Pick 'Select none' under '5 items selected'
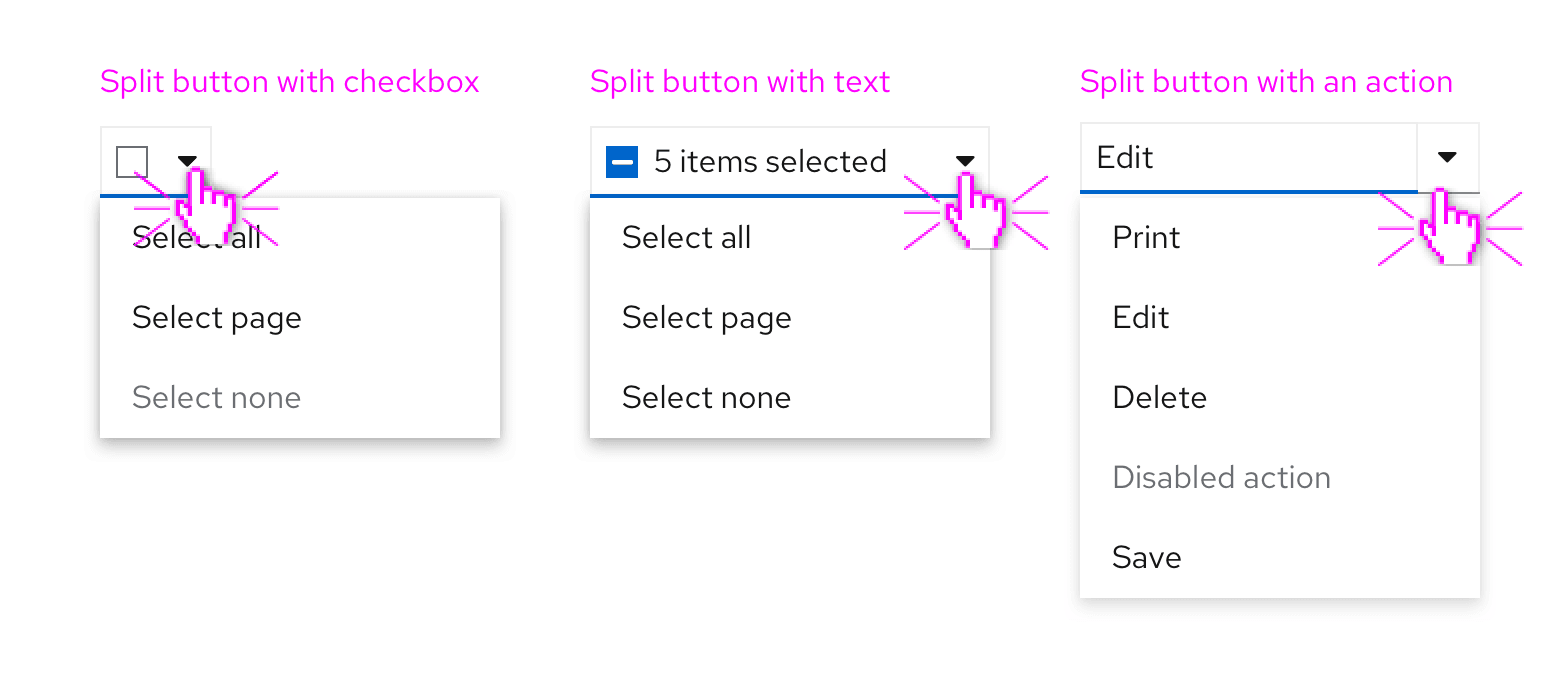This screenshot has width=1544, height=698. coord(707,398)
